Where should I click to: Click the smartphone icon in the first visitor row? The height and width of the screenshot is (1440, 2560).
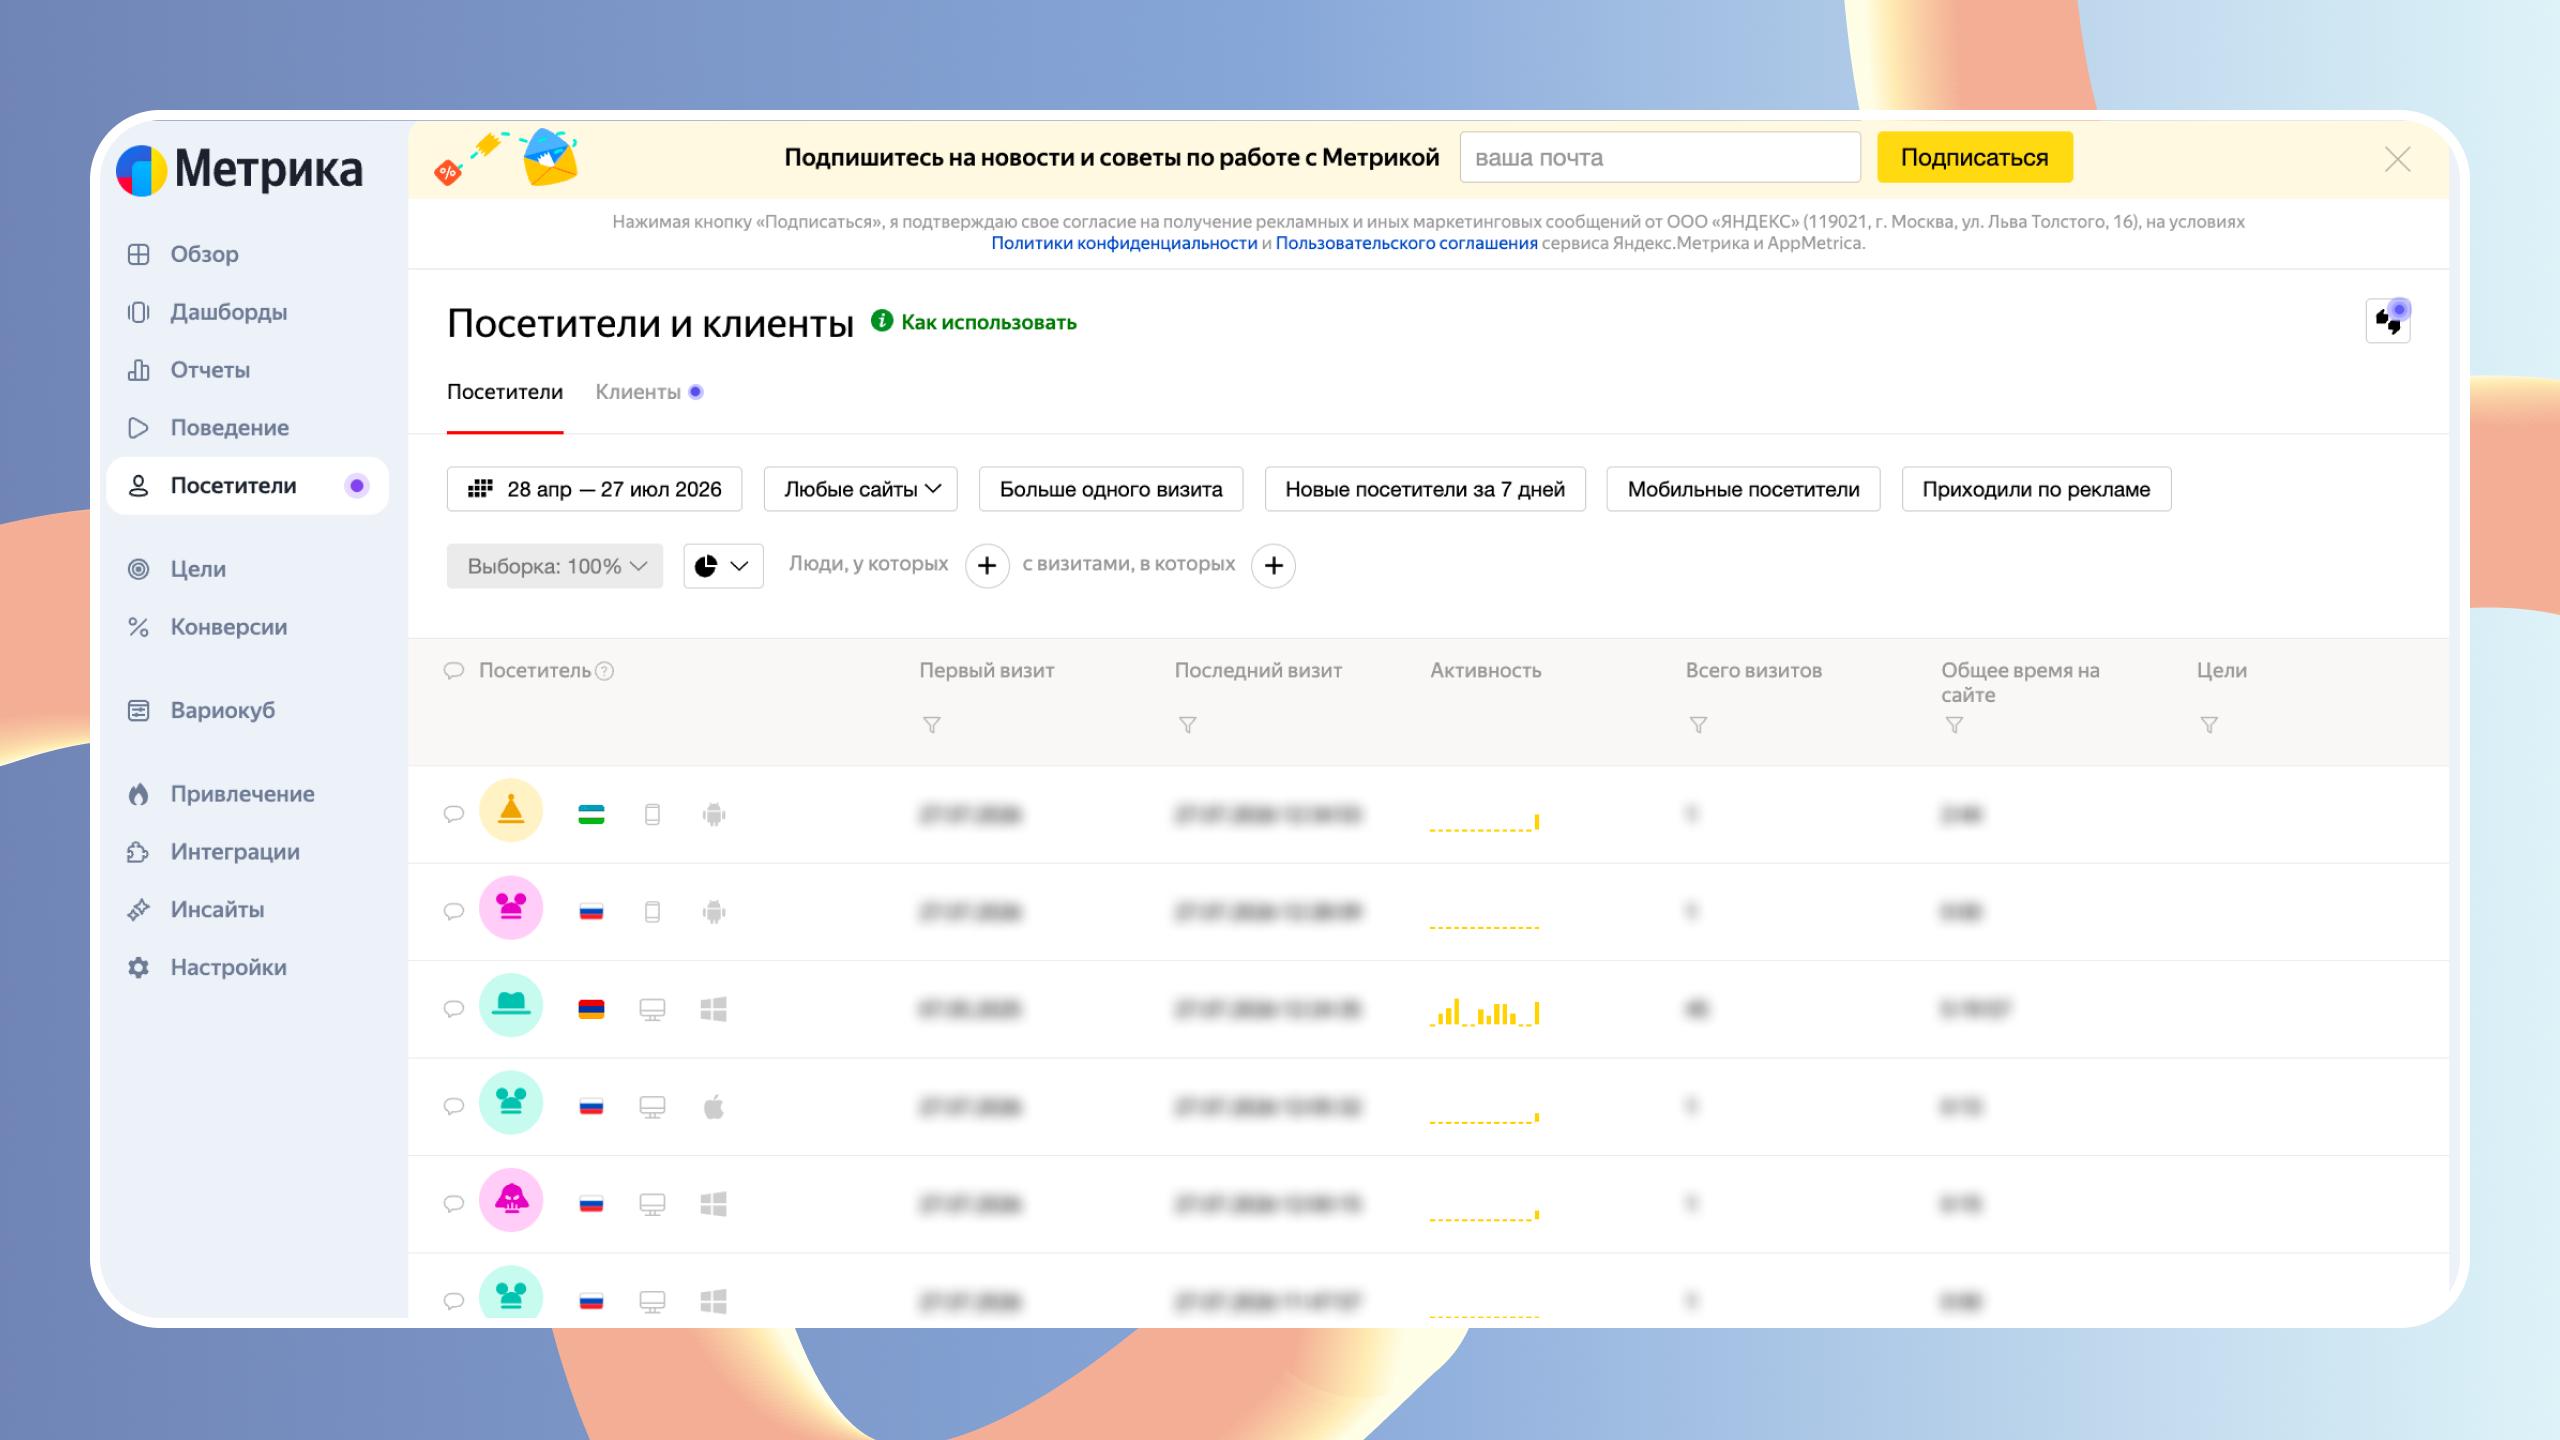click(x=652, y=815)
